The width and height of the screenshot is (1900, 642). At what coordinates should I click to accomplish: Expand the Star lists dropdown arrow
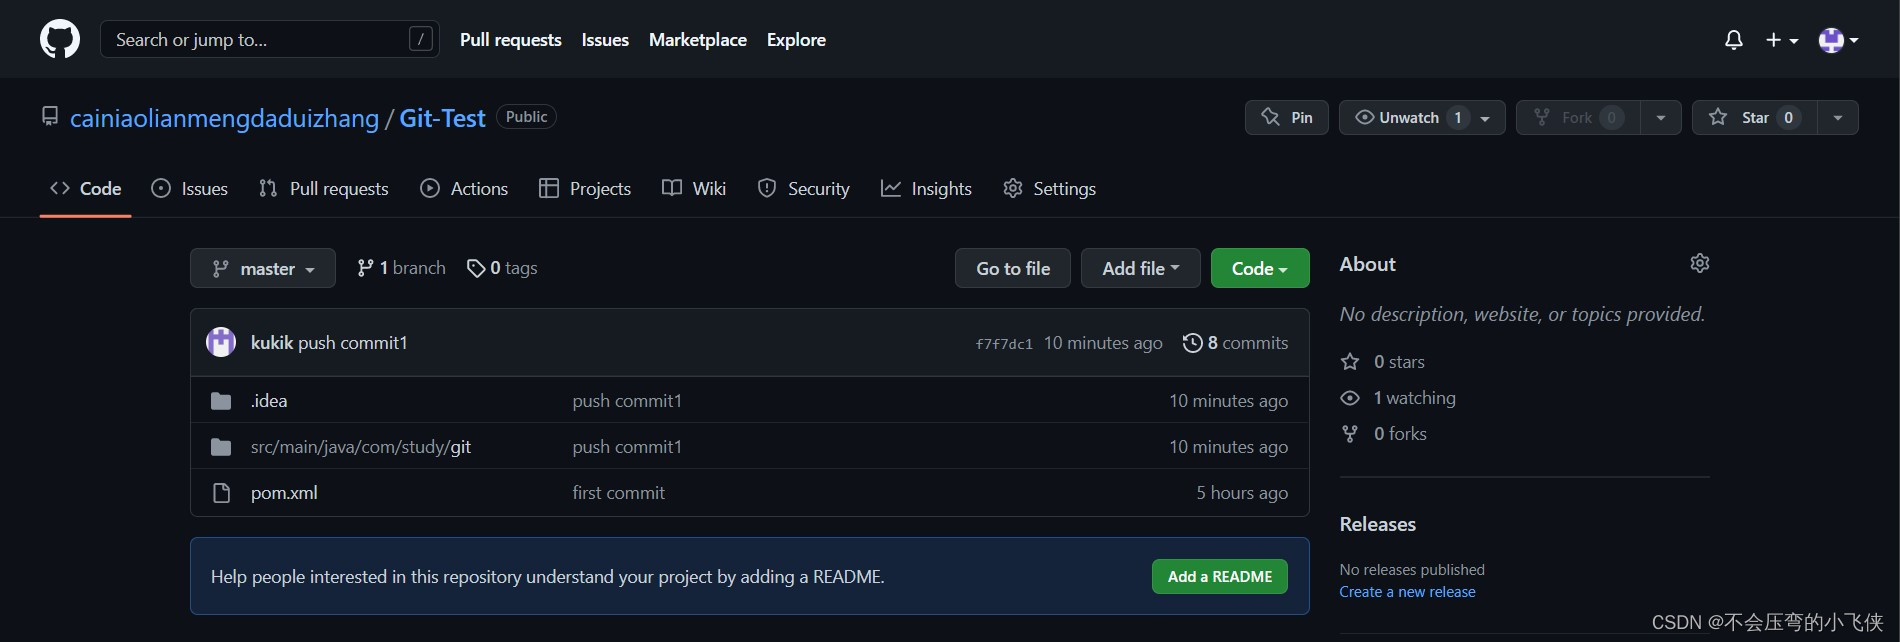[1838, 117]
